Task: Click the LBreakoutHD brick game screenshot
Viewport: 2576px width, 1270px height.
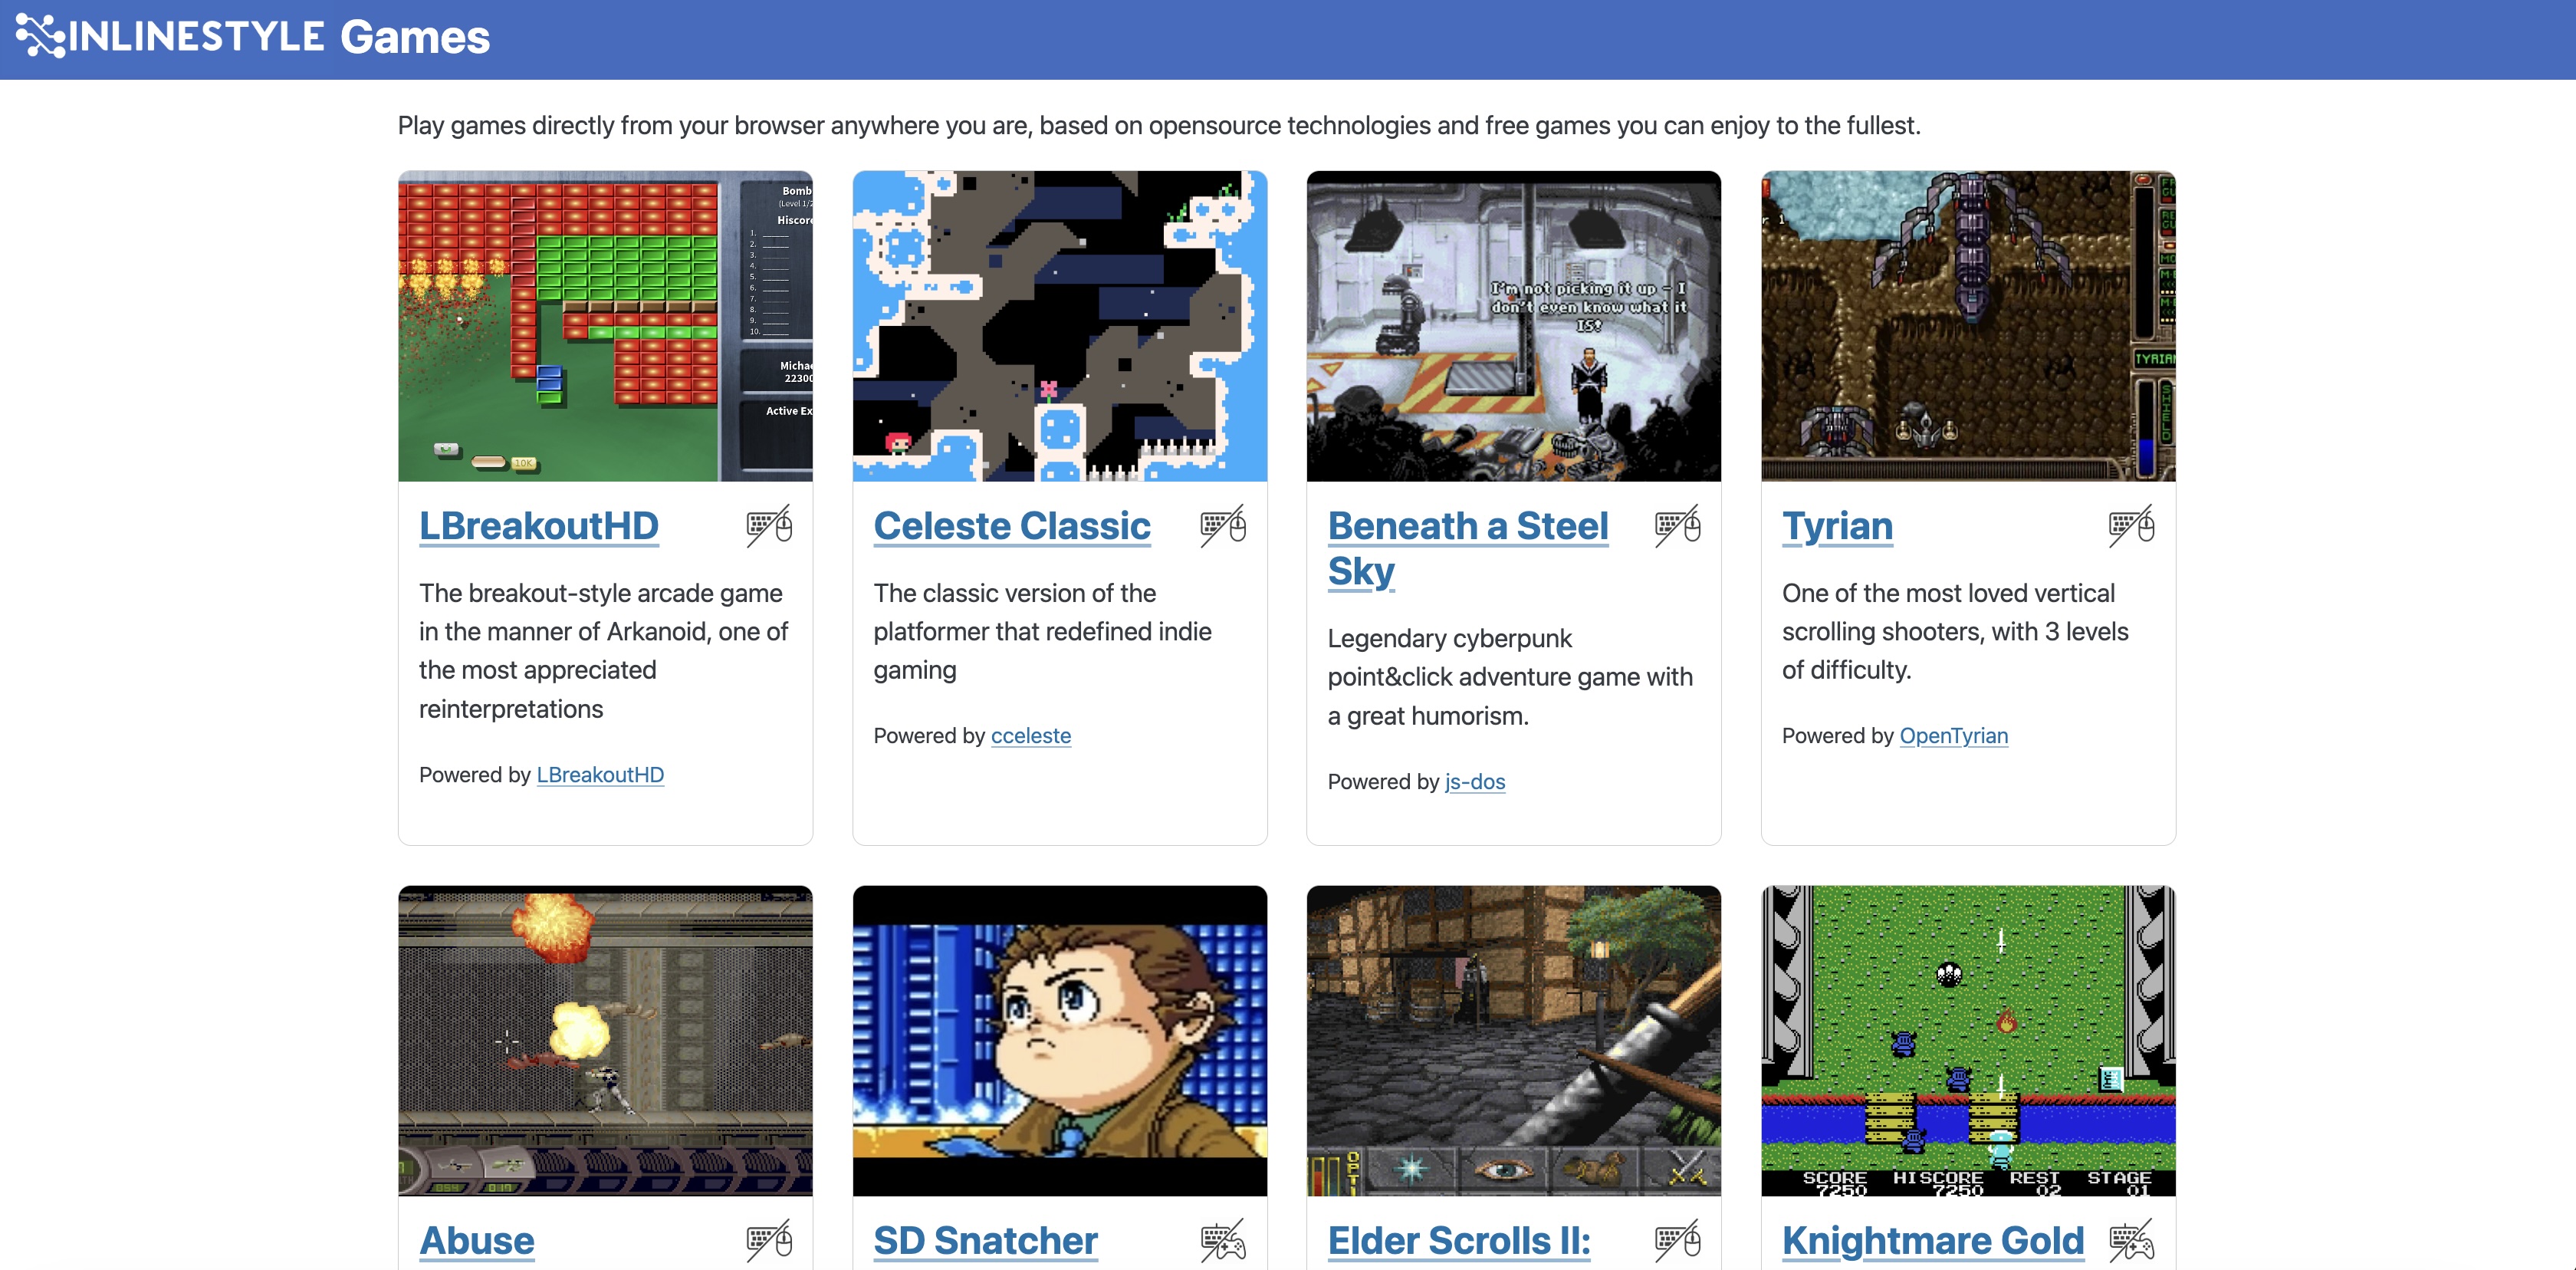Action: 605,326
